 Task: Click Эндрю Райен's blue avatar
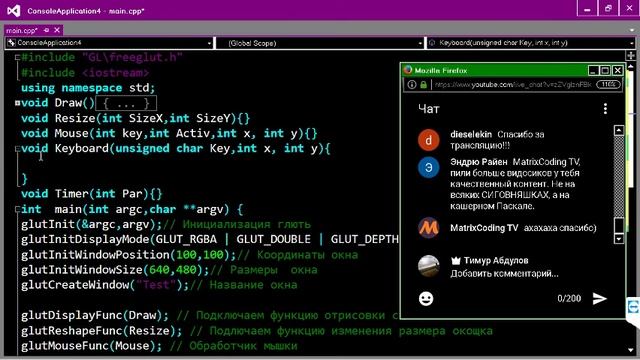429,167
